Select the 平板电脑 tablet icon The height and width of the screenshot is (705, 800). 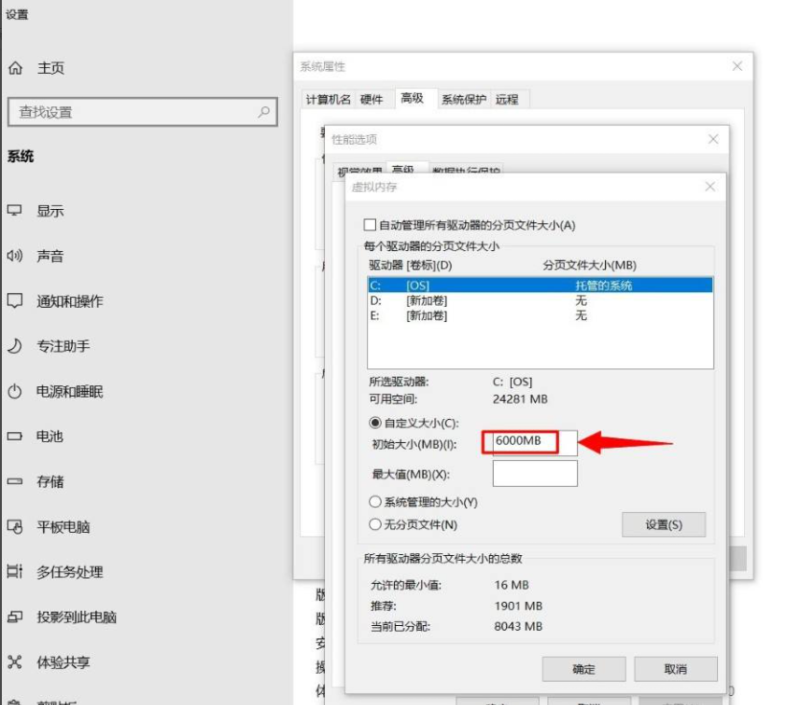click(14, 526)
